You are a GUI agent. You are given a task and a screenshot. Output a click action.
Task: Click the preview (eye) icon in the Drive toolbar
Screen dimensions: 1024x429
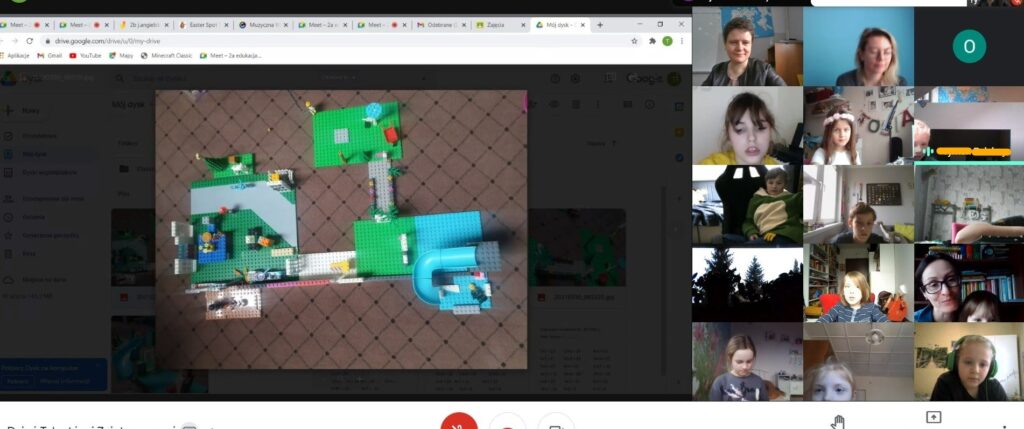coord(554,104)
